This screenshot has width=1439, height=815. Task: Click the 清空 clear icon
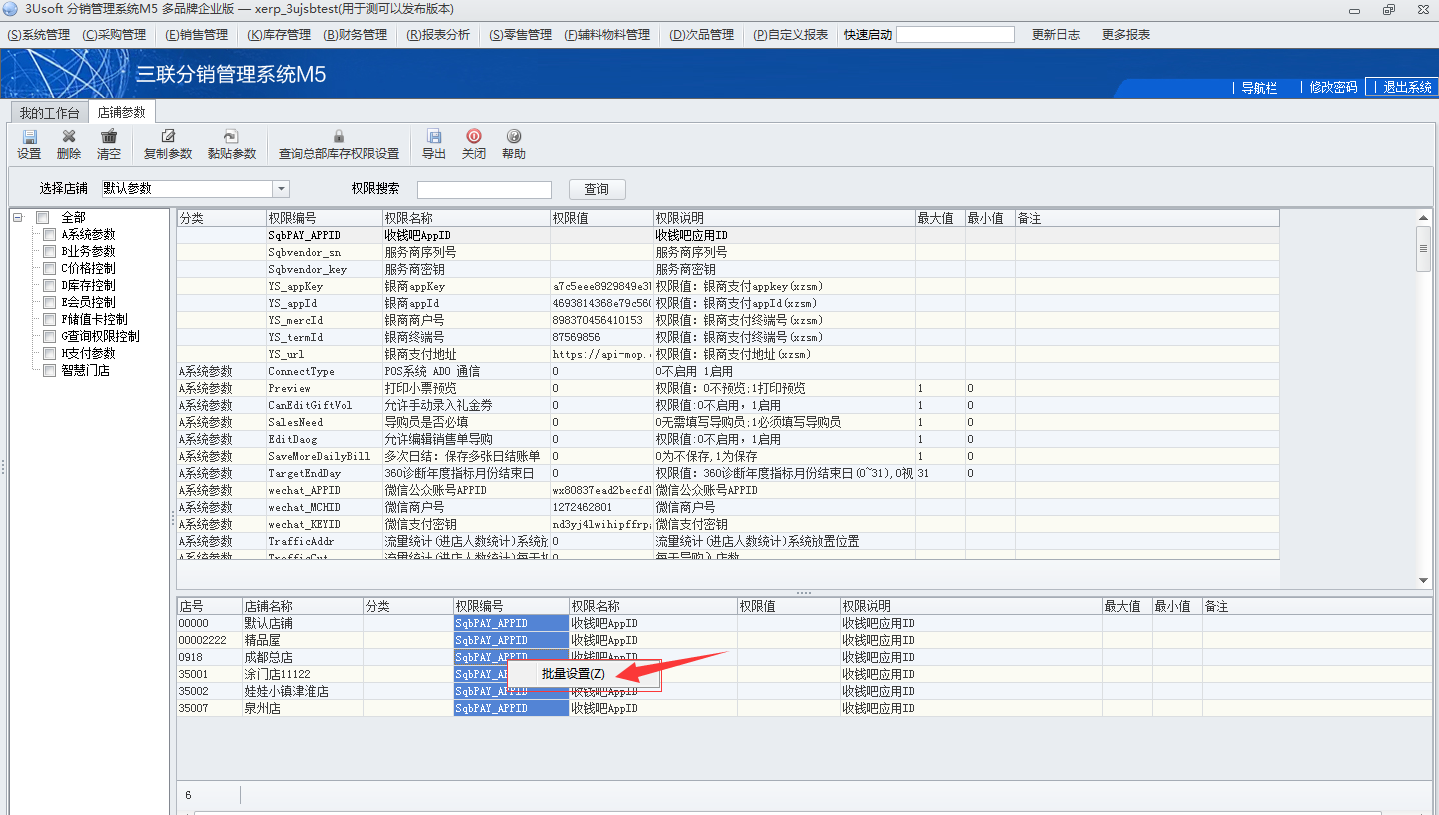[109, 137]
